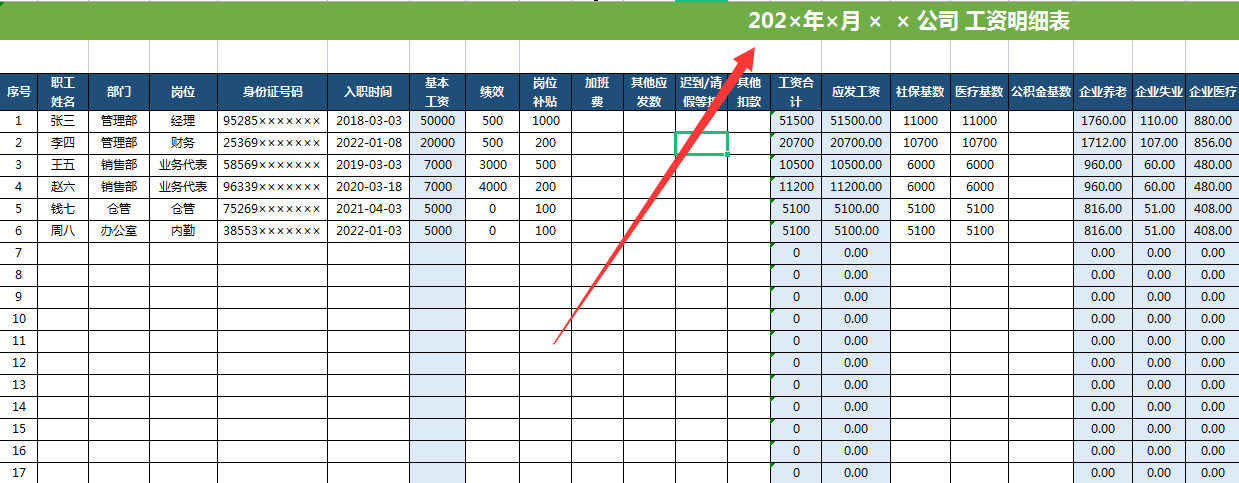The height and width of the screenshot is (483, 1239).
Task: Click the unemployment cell 110.00
Action: (1158, 121)
